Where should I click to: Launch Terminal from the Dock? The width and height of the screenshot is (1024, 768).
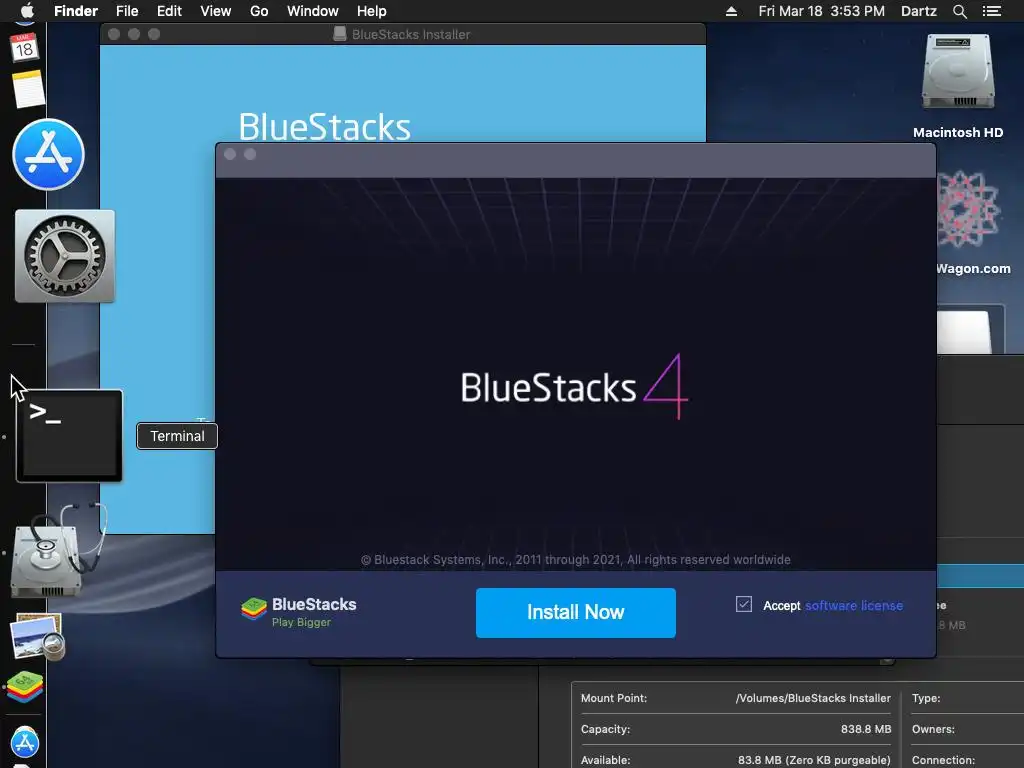pos(69,436)
